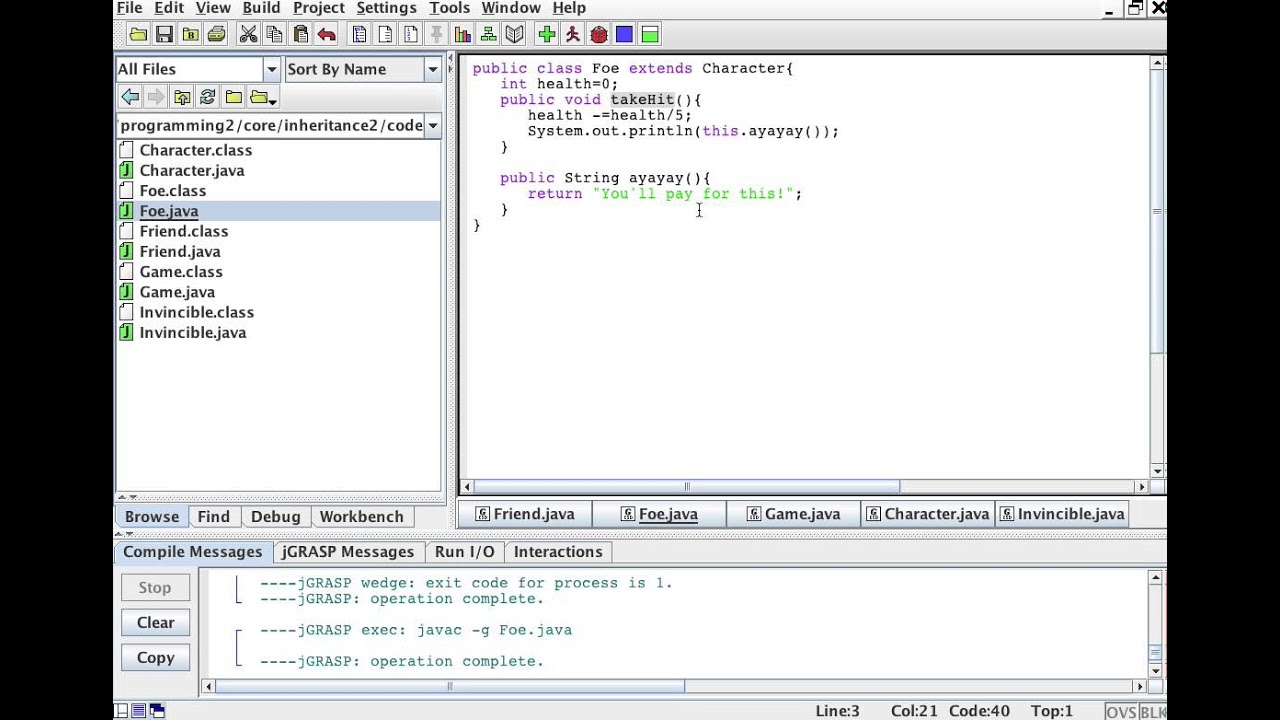1280x720 pixels.
Task: Click the green window toolbar icon
Action: pos(650,35)
